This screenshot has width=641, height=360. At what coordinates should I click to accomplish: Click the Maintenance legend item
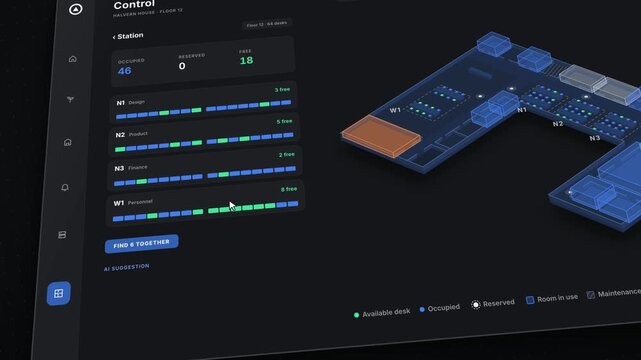tap(614, 293)
